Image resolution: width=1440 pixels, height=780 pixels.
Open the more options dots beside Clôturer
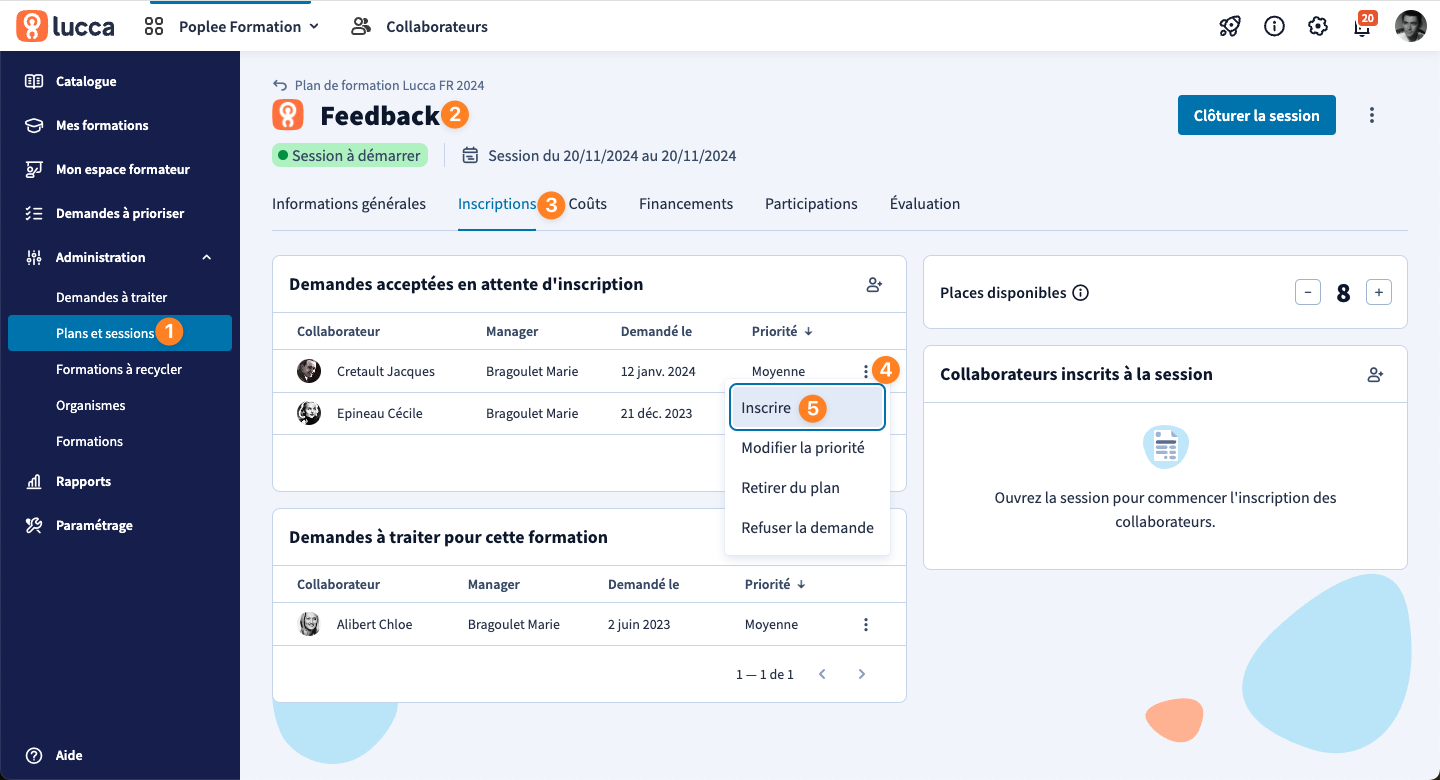coord(1372,115)
